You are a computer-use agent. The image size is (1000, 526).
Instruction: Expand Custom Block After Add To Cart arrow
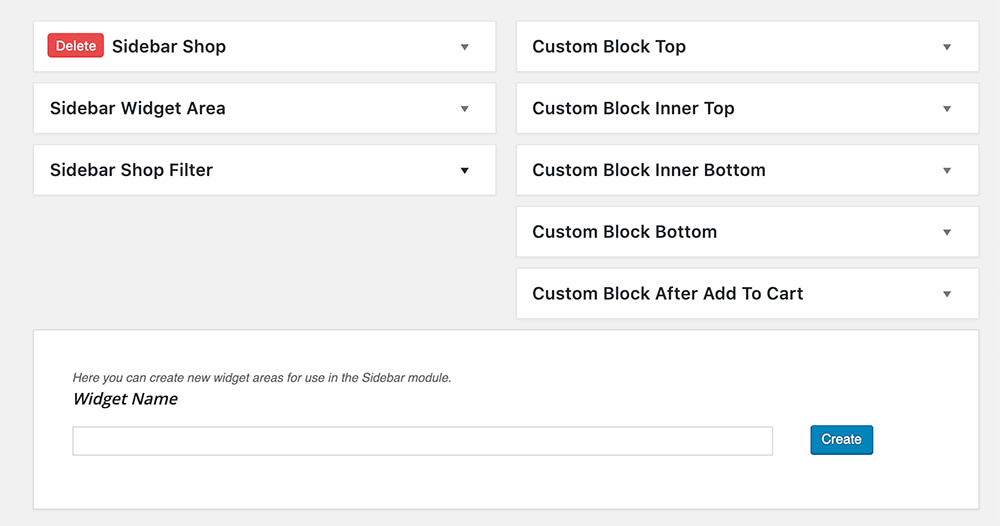947,295
